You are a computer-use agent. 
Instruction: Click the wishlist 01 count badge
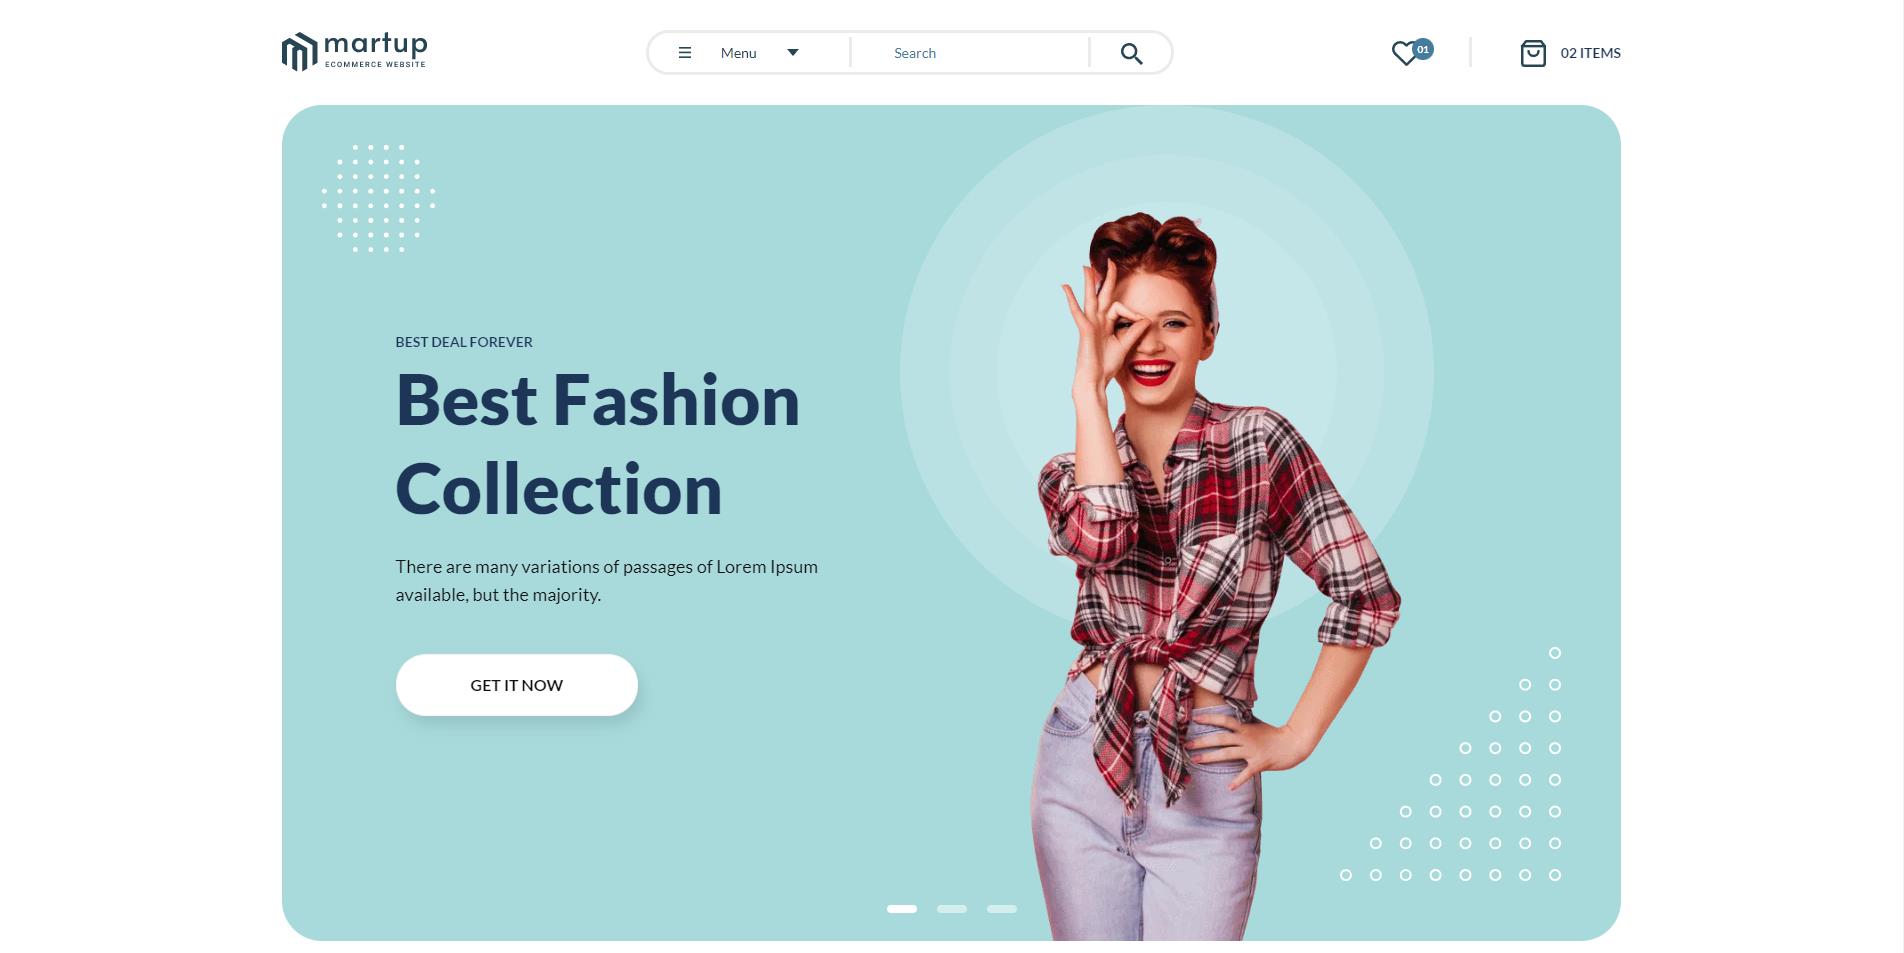pyautogui.click(x=1423, y=49)
